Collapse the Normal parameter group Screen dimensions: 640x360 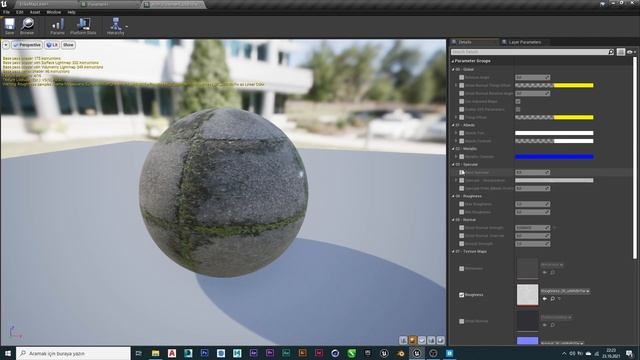[x=453, y=220]
